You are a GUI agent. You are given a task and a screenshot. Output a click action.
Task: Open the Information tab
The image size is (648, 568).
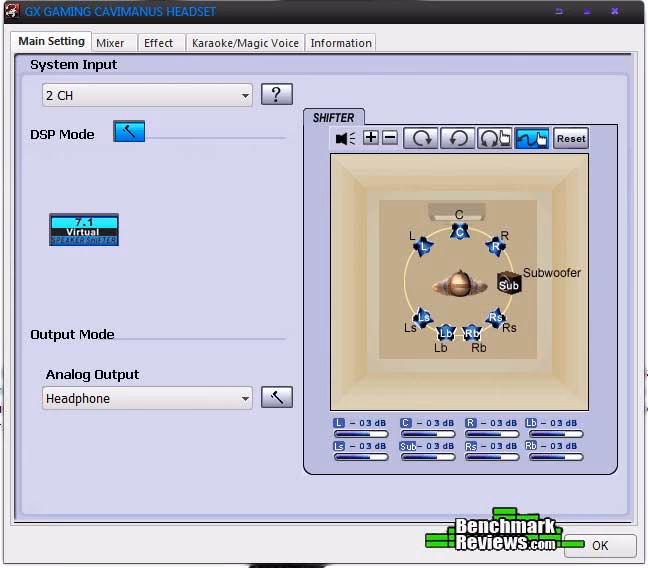341,43
